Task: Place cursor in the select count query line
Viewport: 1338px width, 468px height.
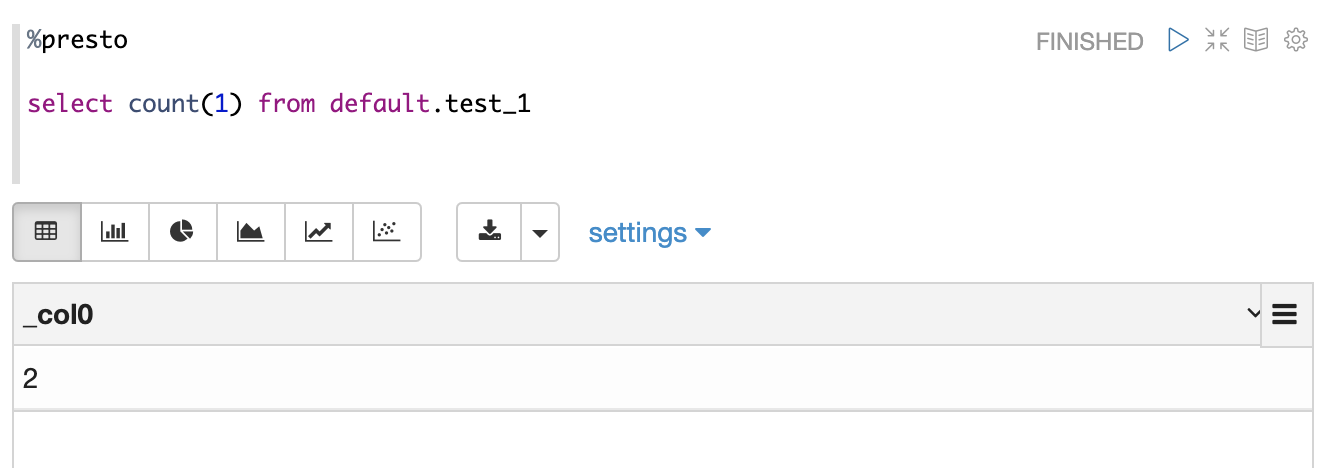Action: tap(279, 103)
